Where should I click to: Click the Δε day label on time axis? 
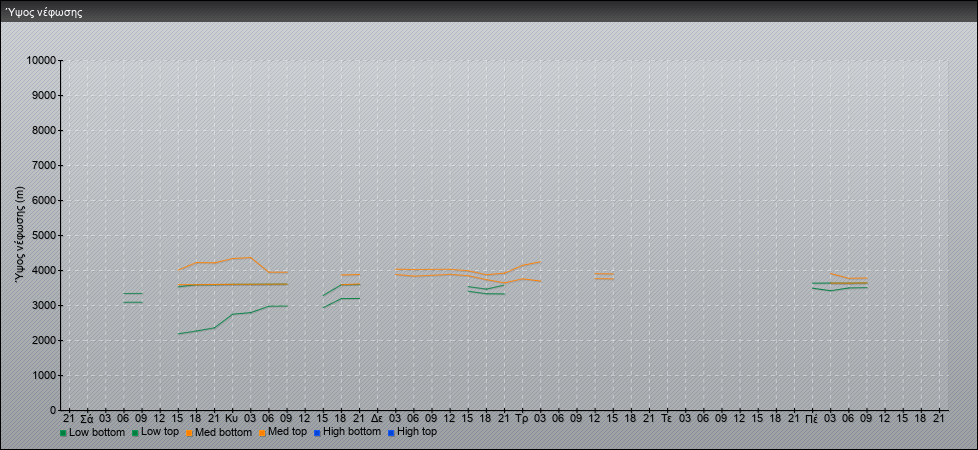click(377, 419)
